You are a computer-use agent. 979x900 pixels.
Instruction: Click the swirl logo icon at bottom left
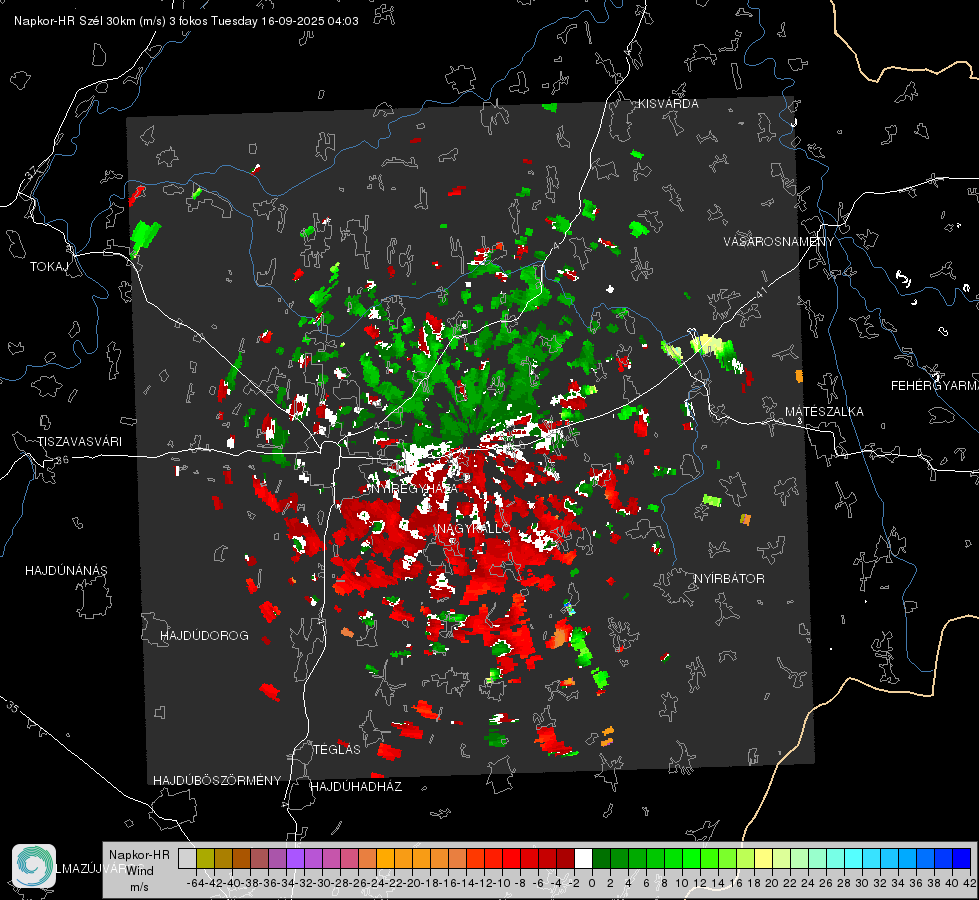coord(34,866)
